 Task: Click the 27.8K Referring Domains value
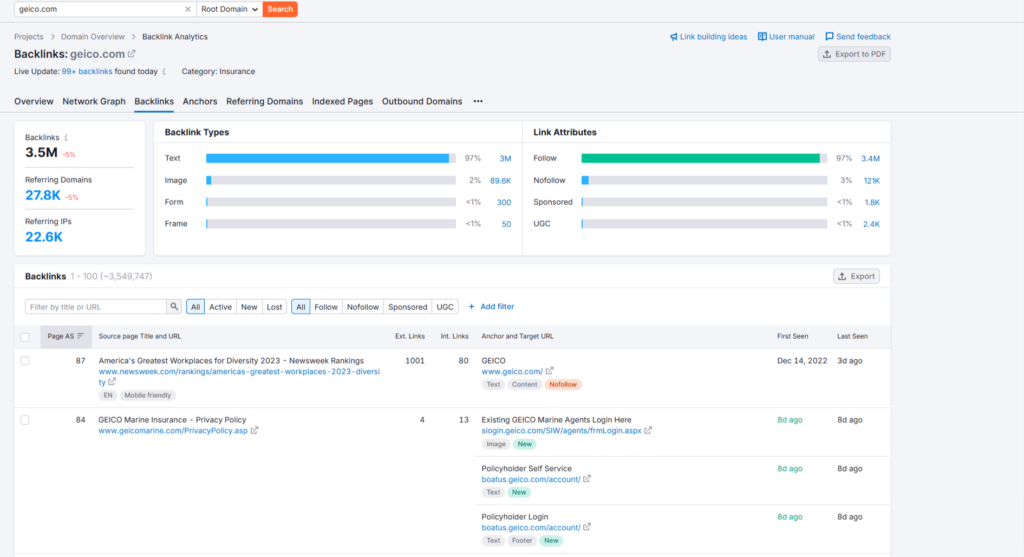click(x=43, y=195)
